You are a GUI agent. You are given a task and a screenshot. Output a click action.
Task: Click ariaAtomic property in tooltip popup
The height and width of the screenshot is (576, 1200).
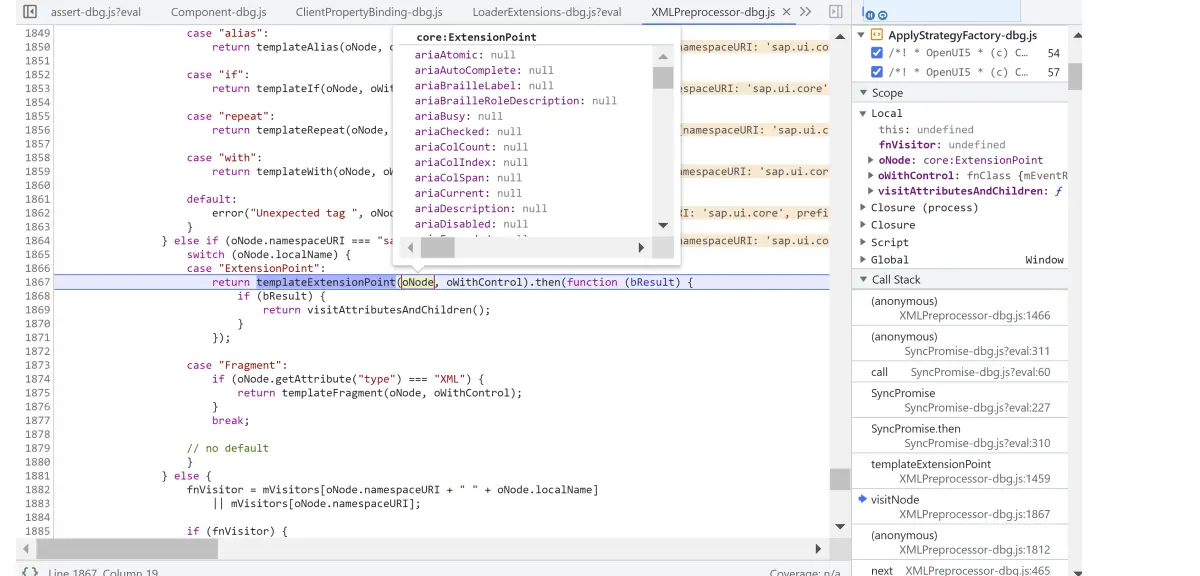(465, 55)
